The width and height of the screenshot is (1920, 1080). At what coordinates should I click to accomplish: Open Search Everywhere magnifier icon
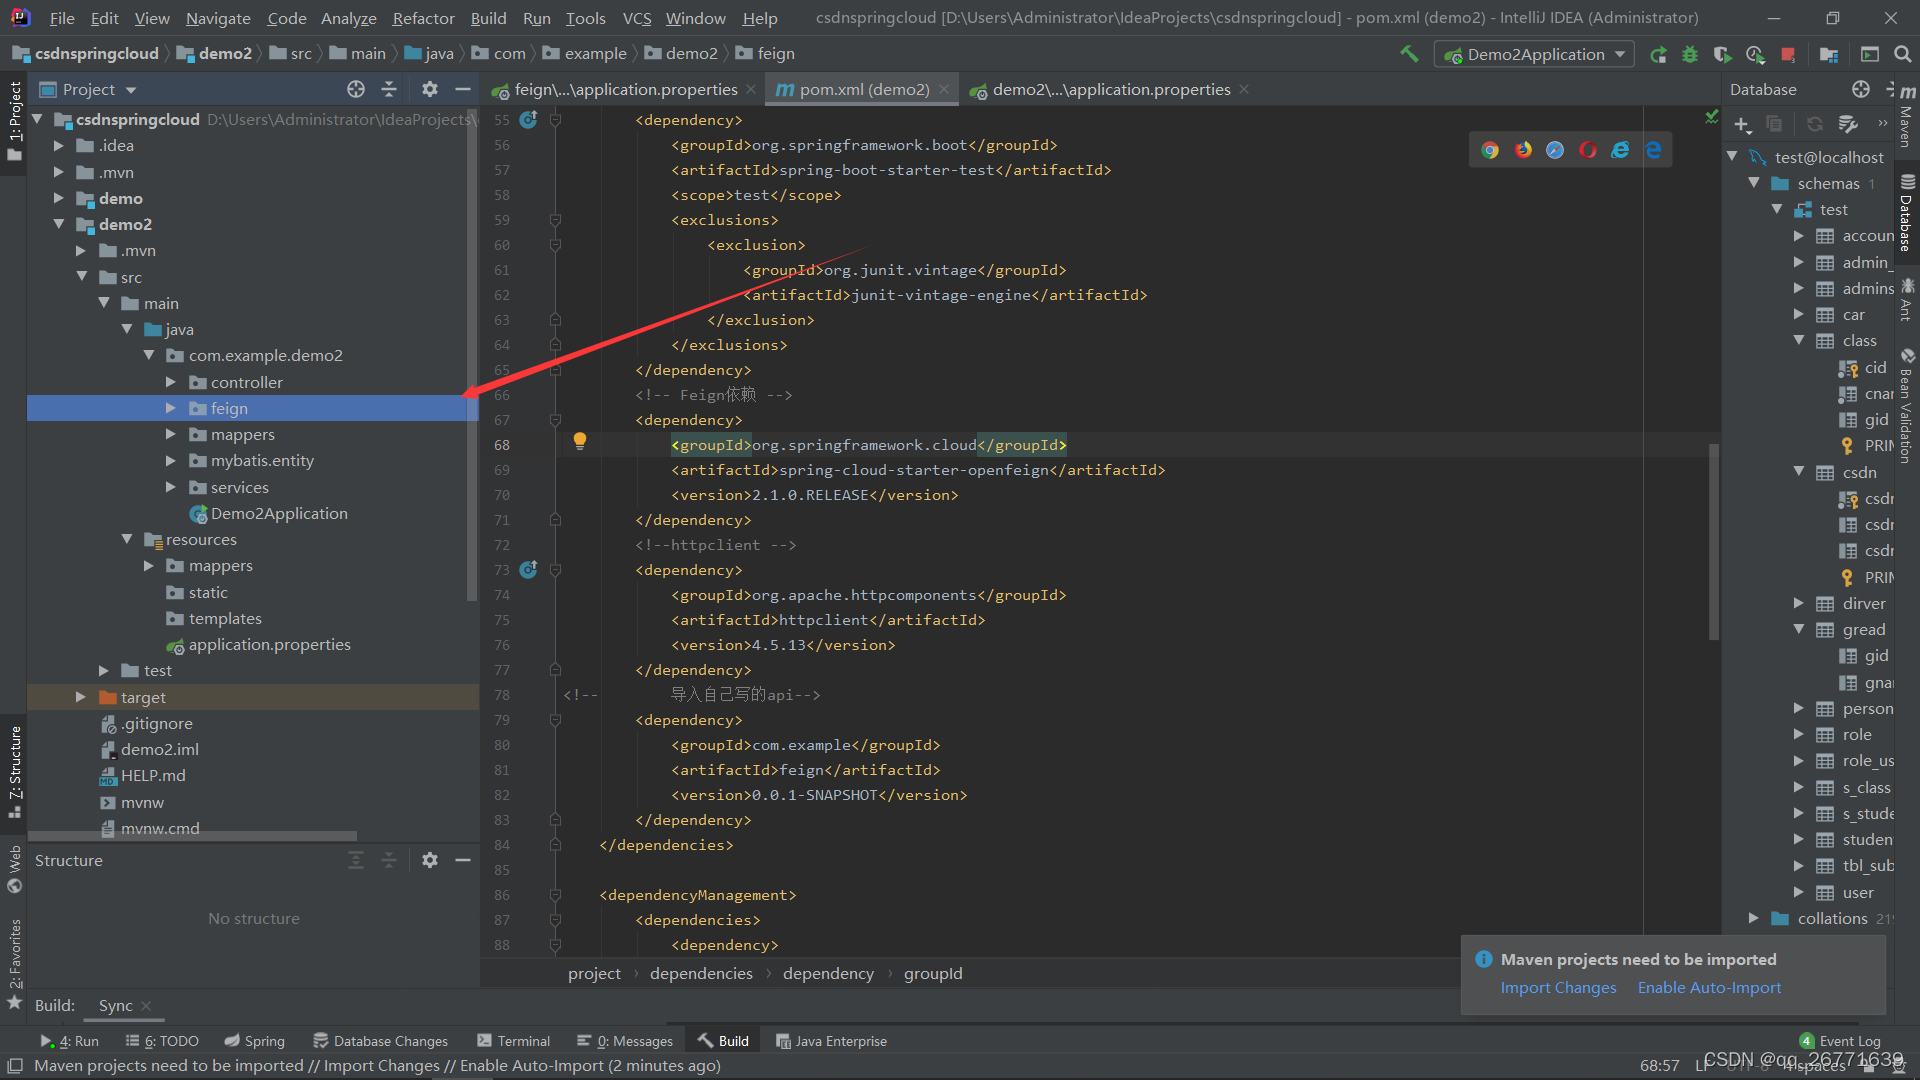click(x=1902, y=54)
